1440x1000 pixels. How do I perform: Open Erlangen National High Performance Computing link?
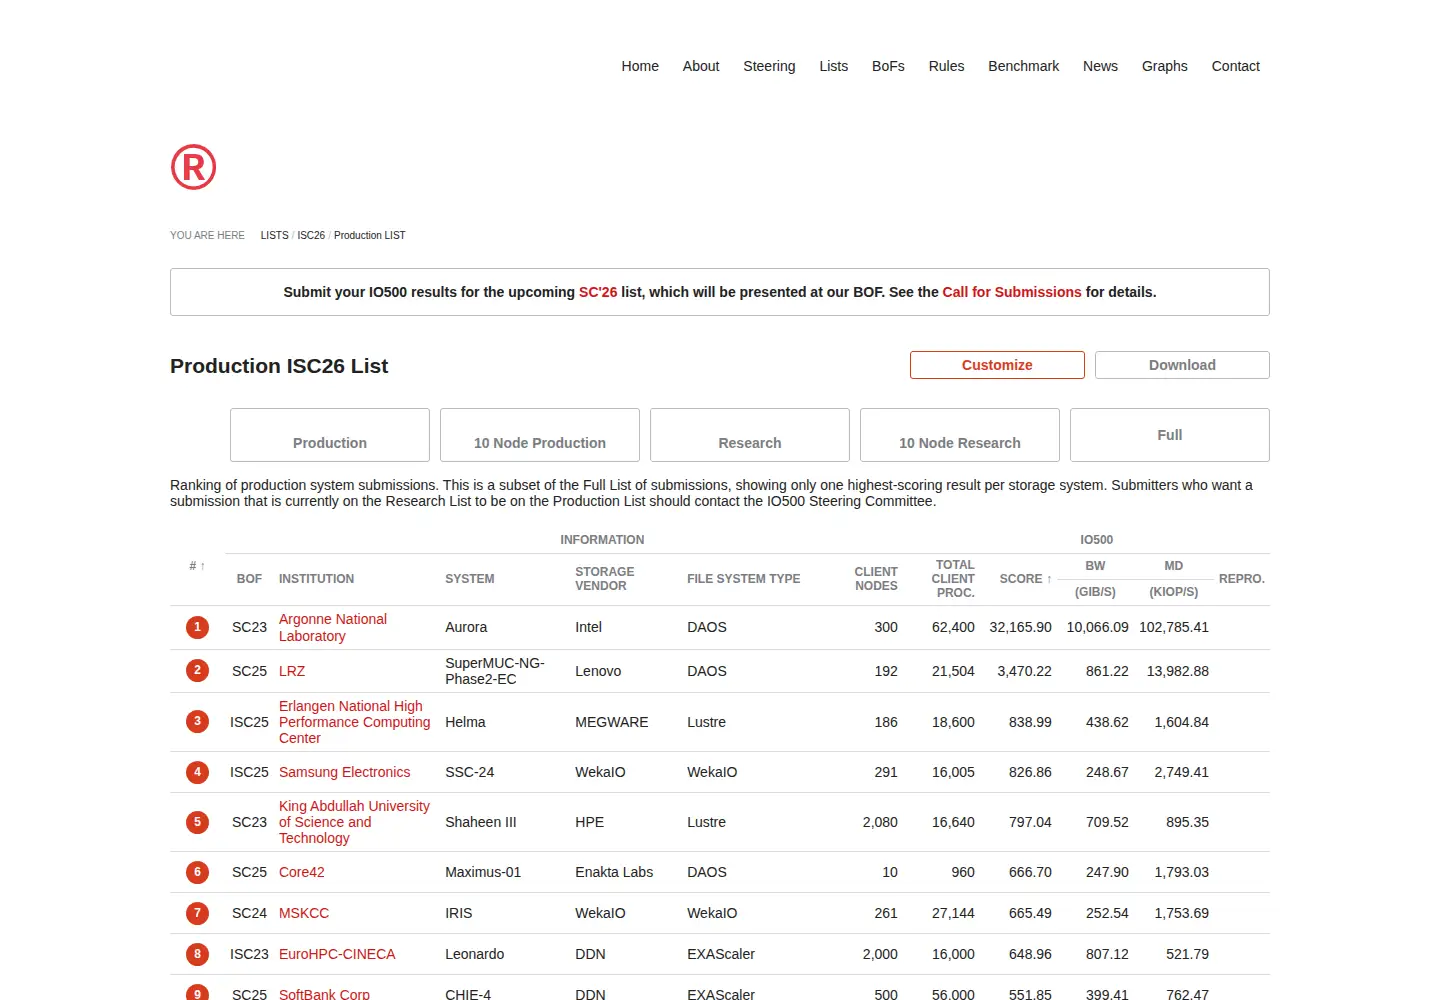pos(354,722)
